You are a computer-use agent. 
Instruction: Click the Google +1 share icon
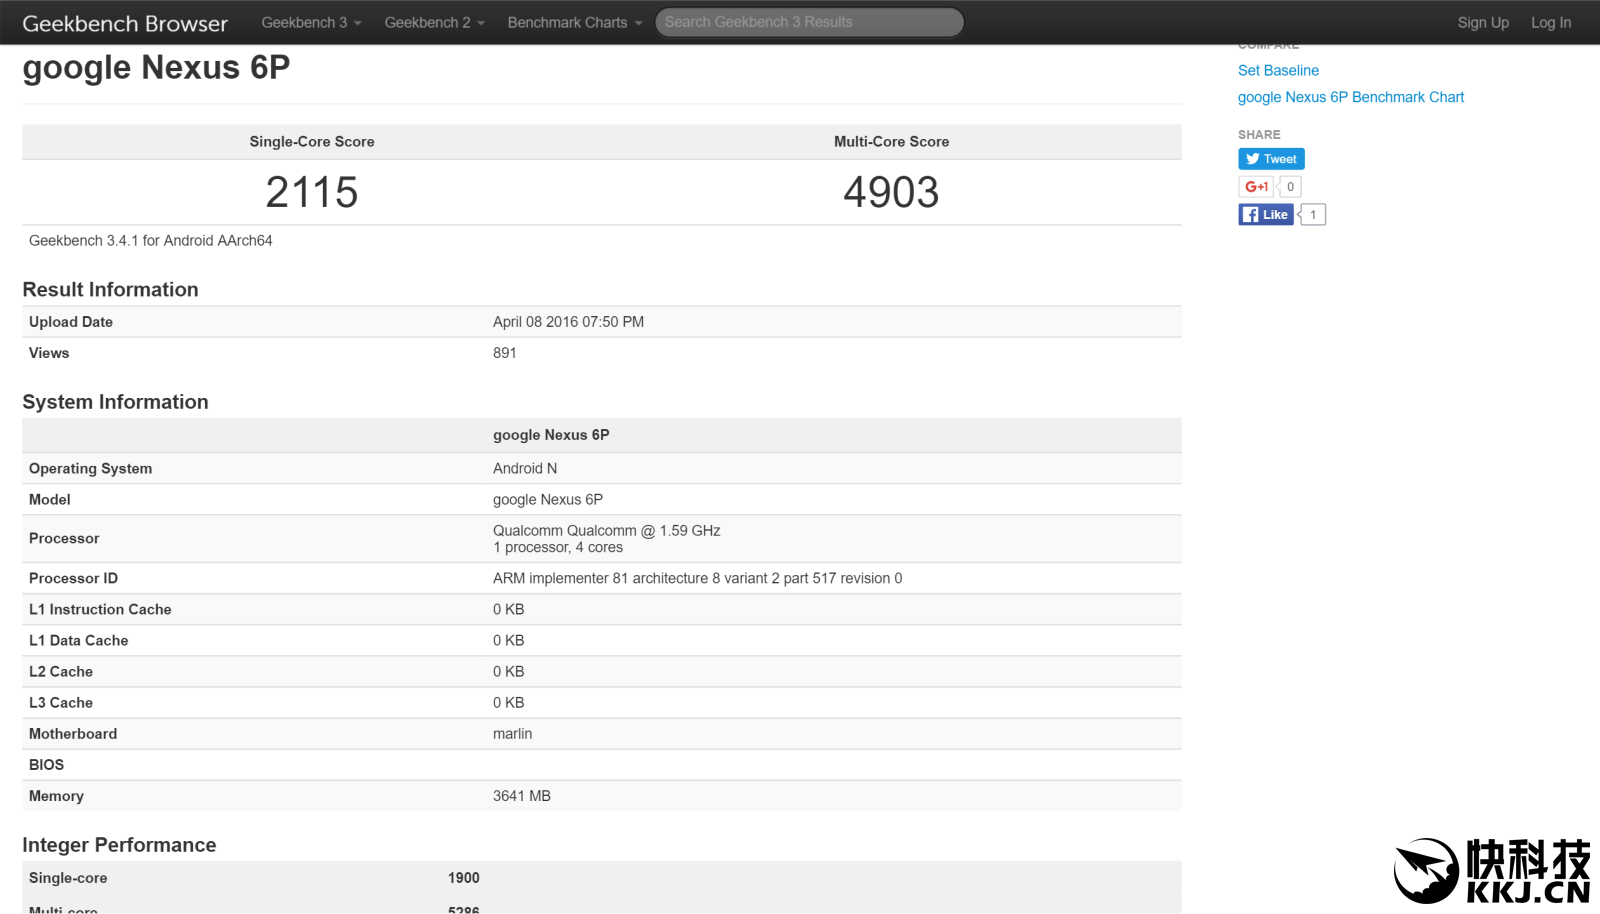click(1256, 187)
